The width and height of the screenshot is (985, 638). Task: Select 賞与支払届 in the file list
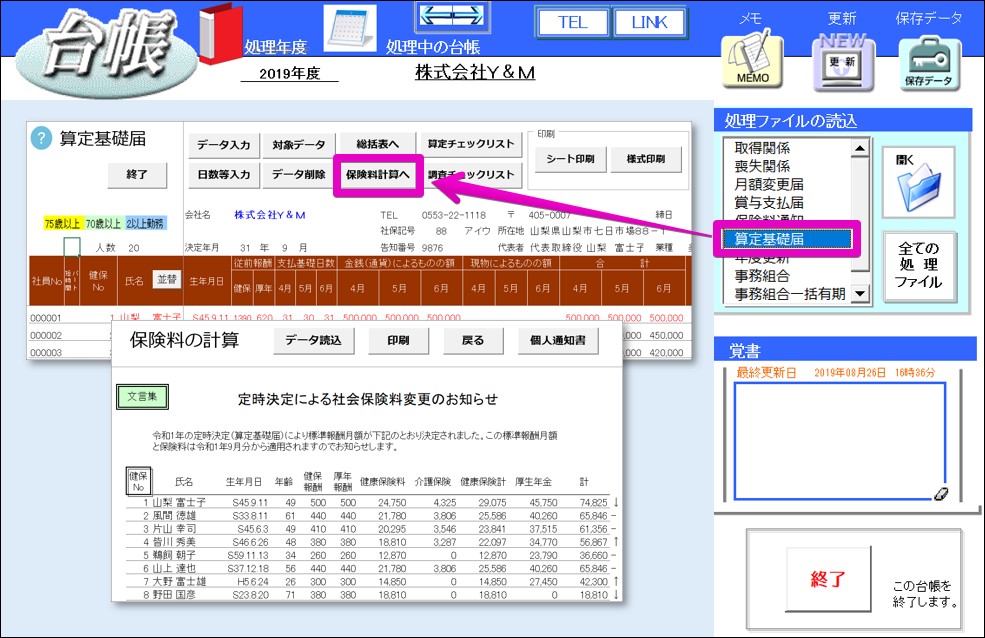[788, 203]
